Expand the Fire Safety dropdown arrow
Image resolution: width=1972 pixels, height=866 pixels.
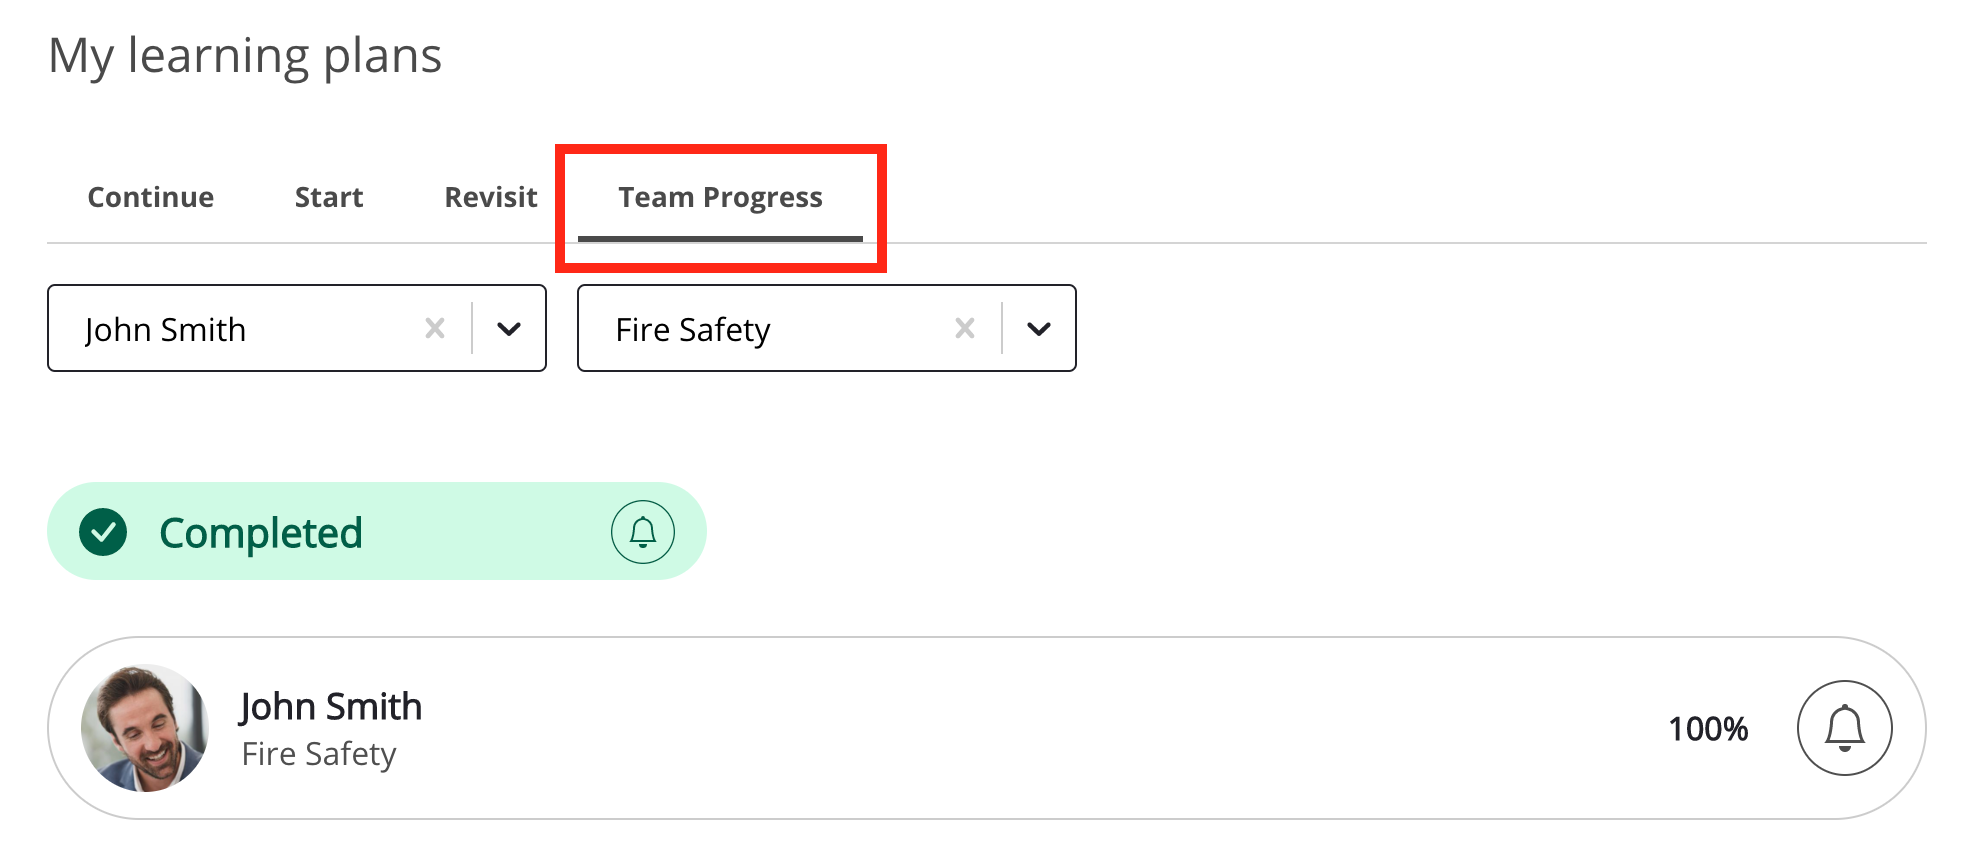click(1039, 329)
